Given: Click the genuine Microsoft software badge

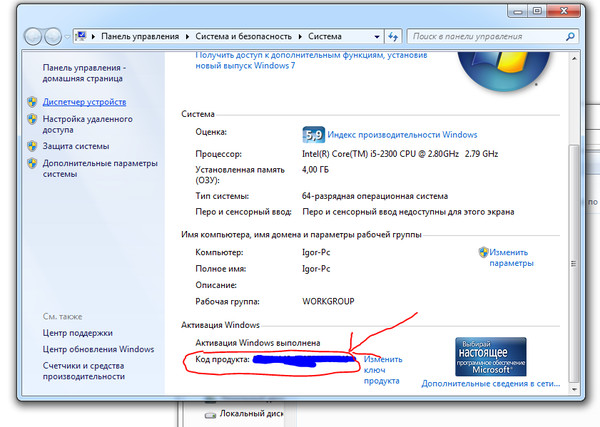Looking at the screenshot, I should click(491, 357).
